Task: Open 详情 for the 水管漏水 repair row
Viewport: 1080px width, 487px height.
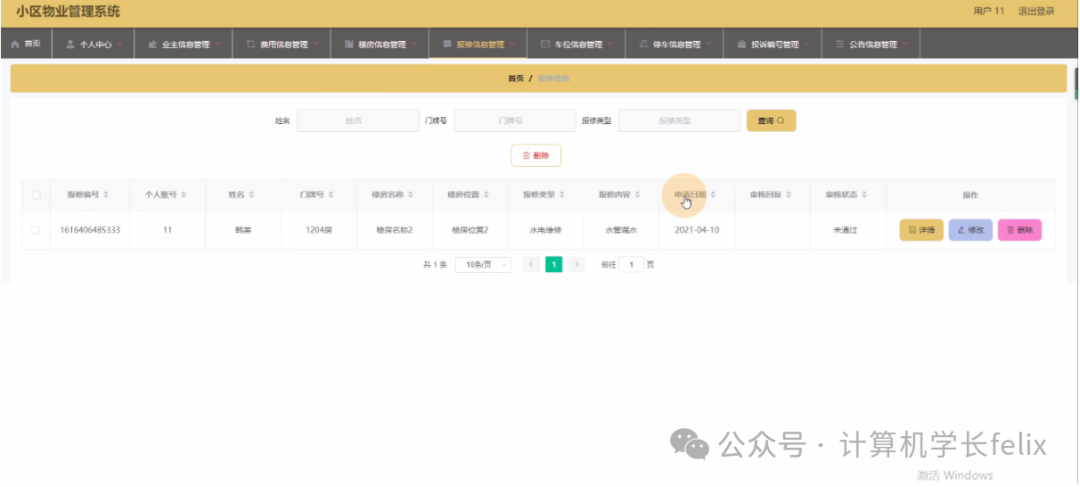Action: (921, 230)
